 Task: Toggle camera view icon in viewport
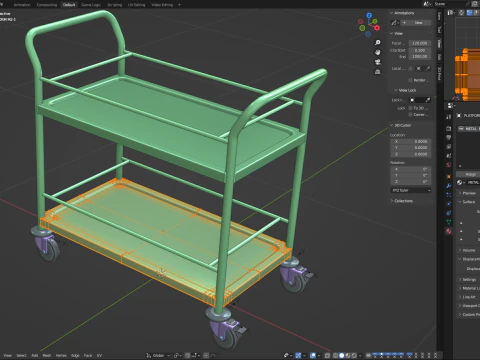378,62
